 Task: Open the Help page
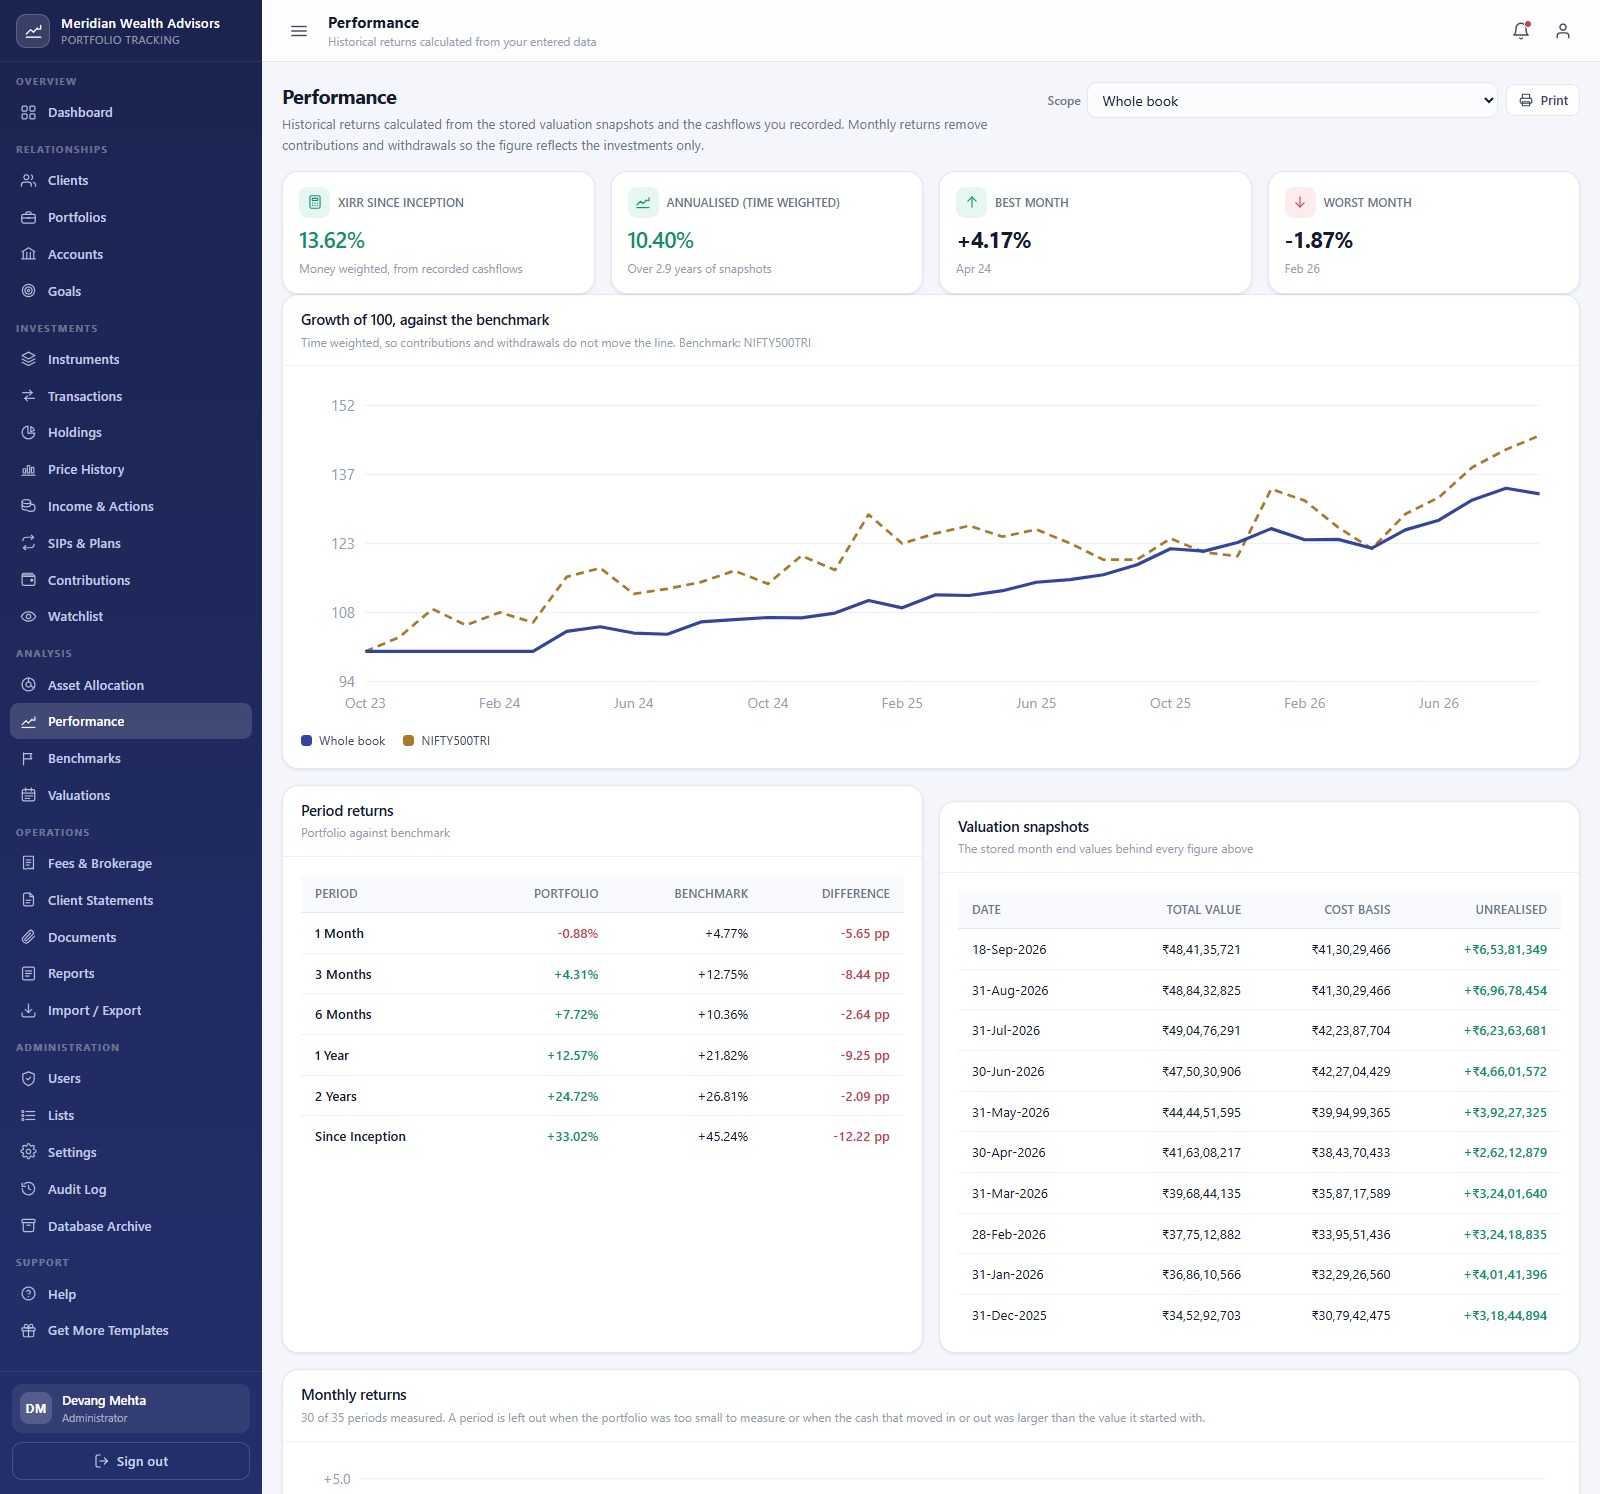[131, 1294]
